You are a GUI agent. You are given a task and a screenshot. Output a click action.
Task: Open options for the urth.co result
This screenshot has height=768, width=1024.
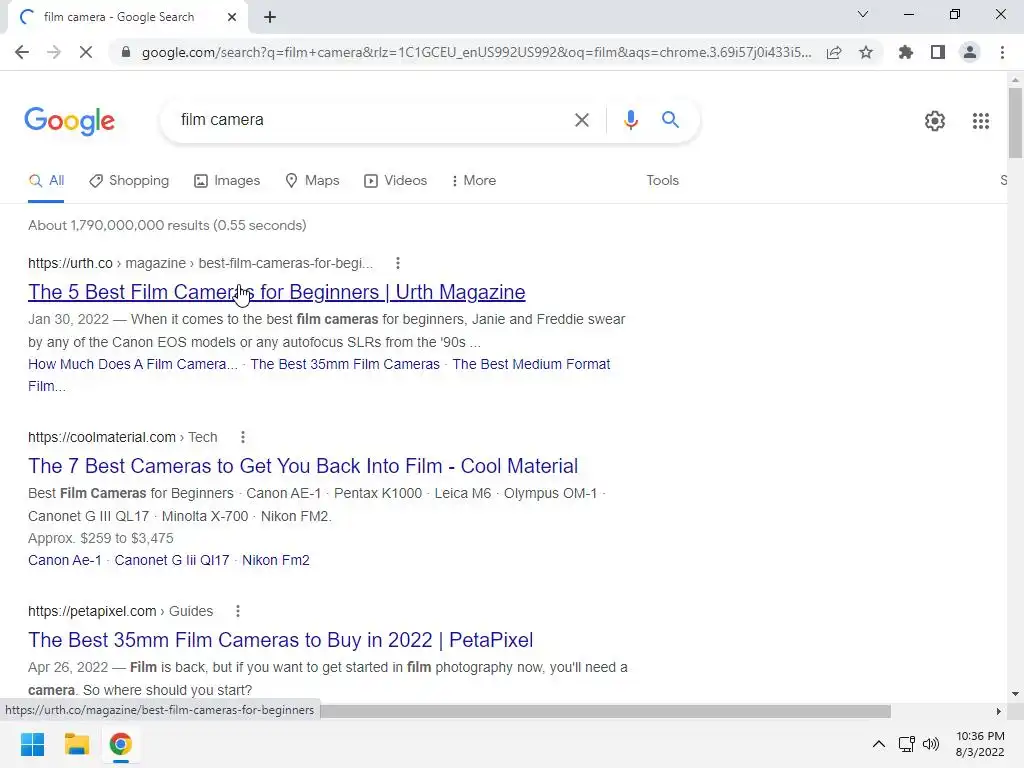[x=398, y=263]
